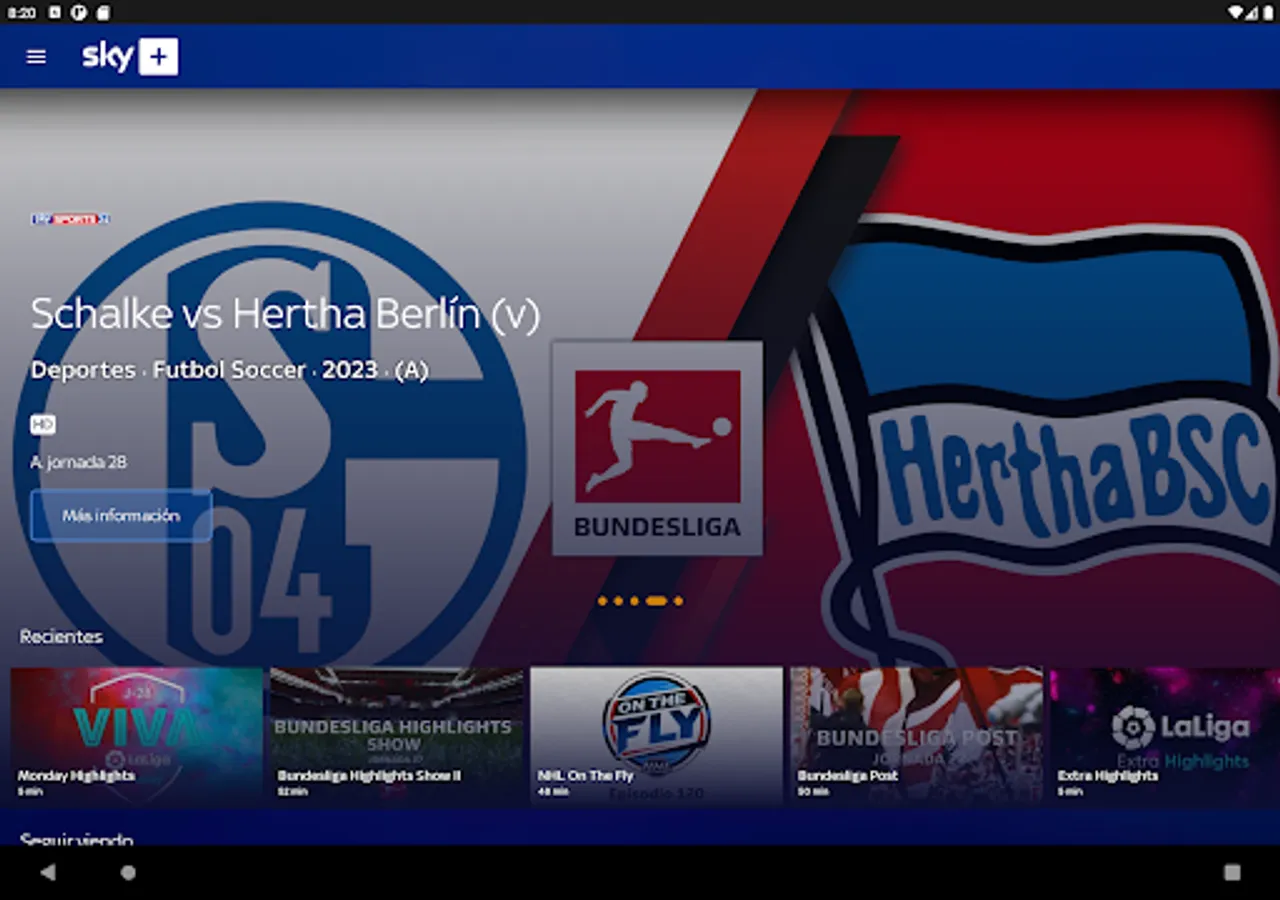
Task: Tap the Android recent apps square button
Action: tap(1232, 873)
